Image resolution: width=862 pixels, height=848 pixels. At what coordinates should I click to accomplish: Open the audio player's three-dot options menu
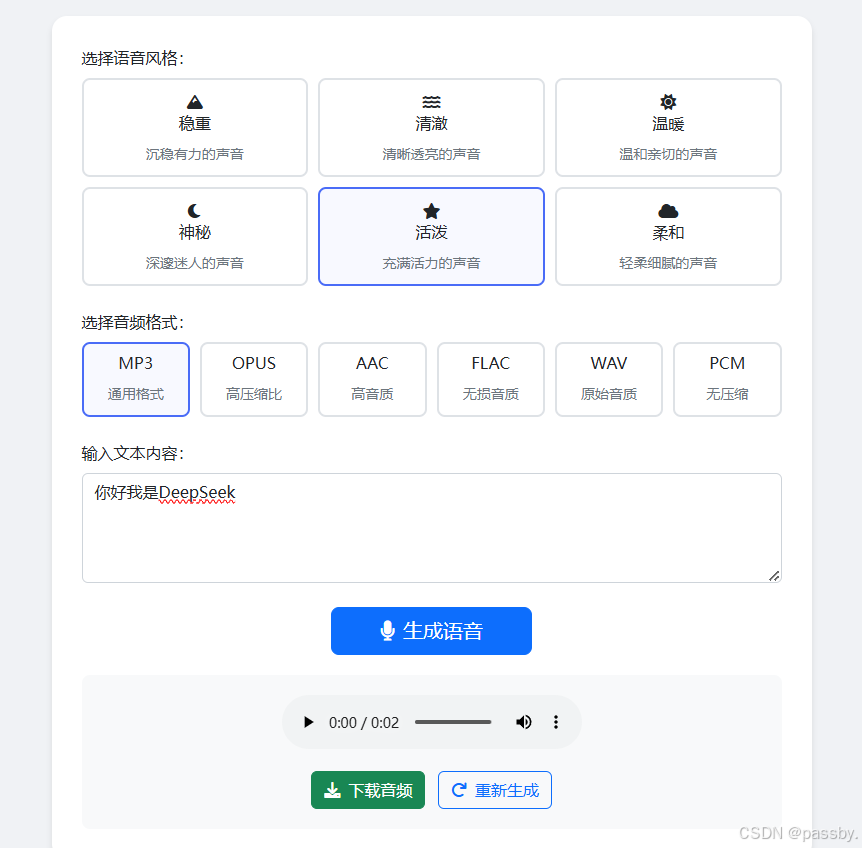pos(556,722)
